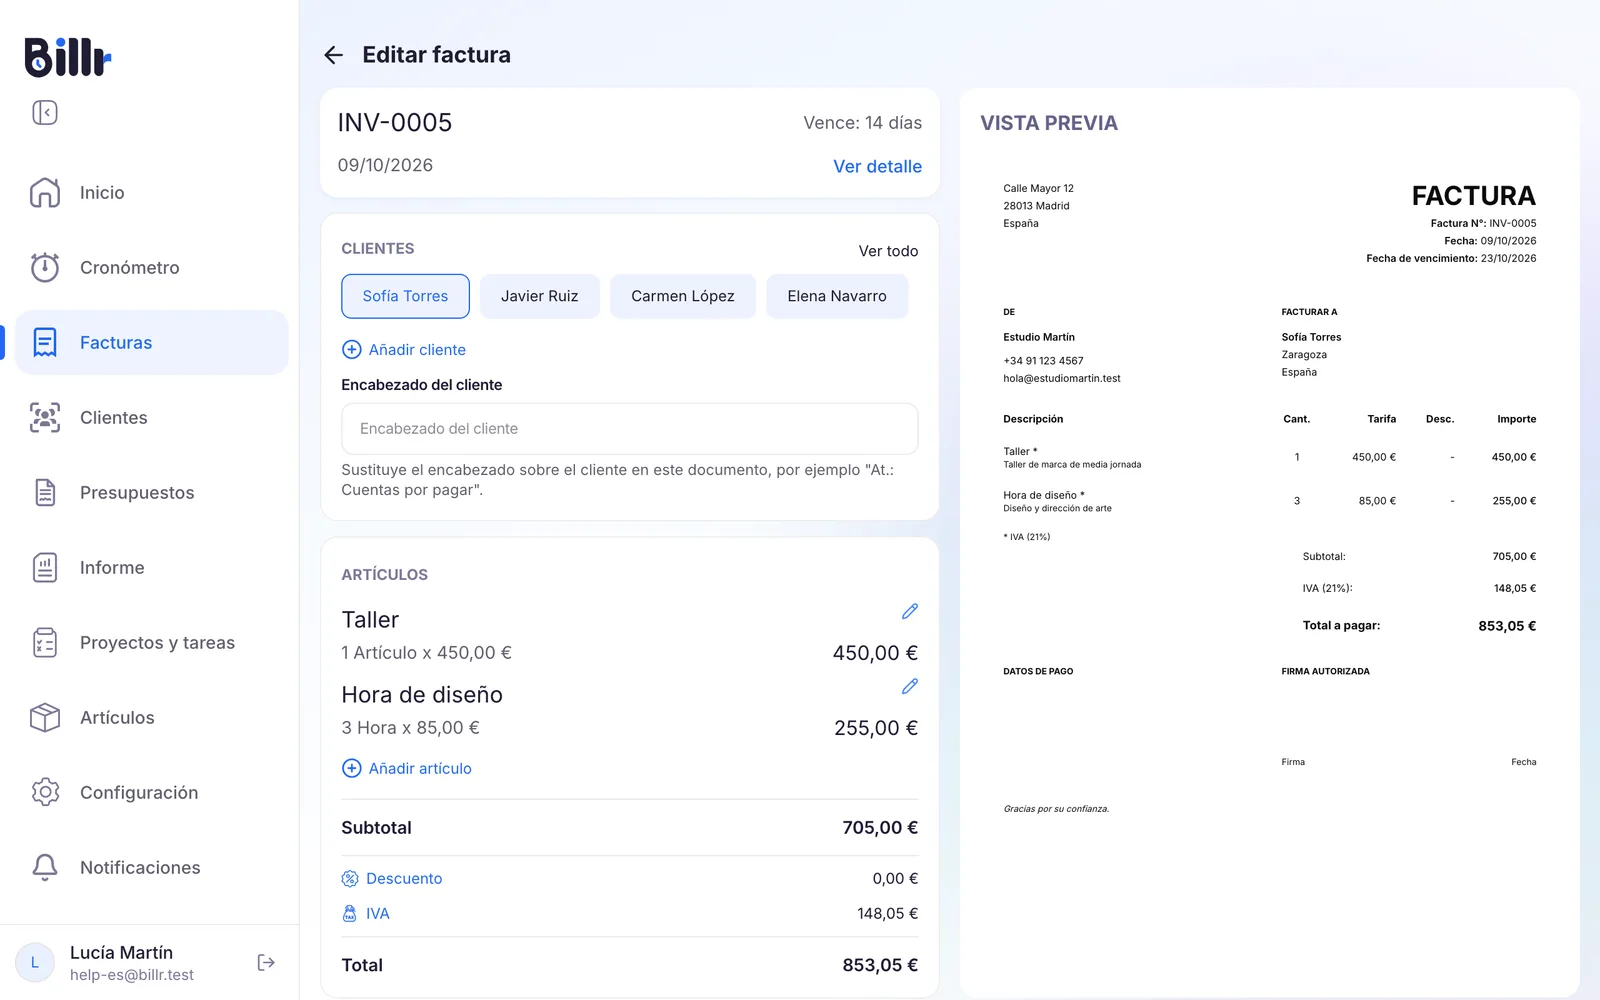Click plus icon of Añadir cliente

pos(352,349)
